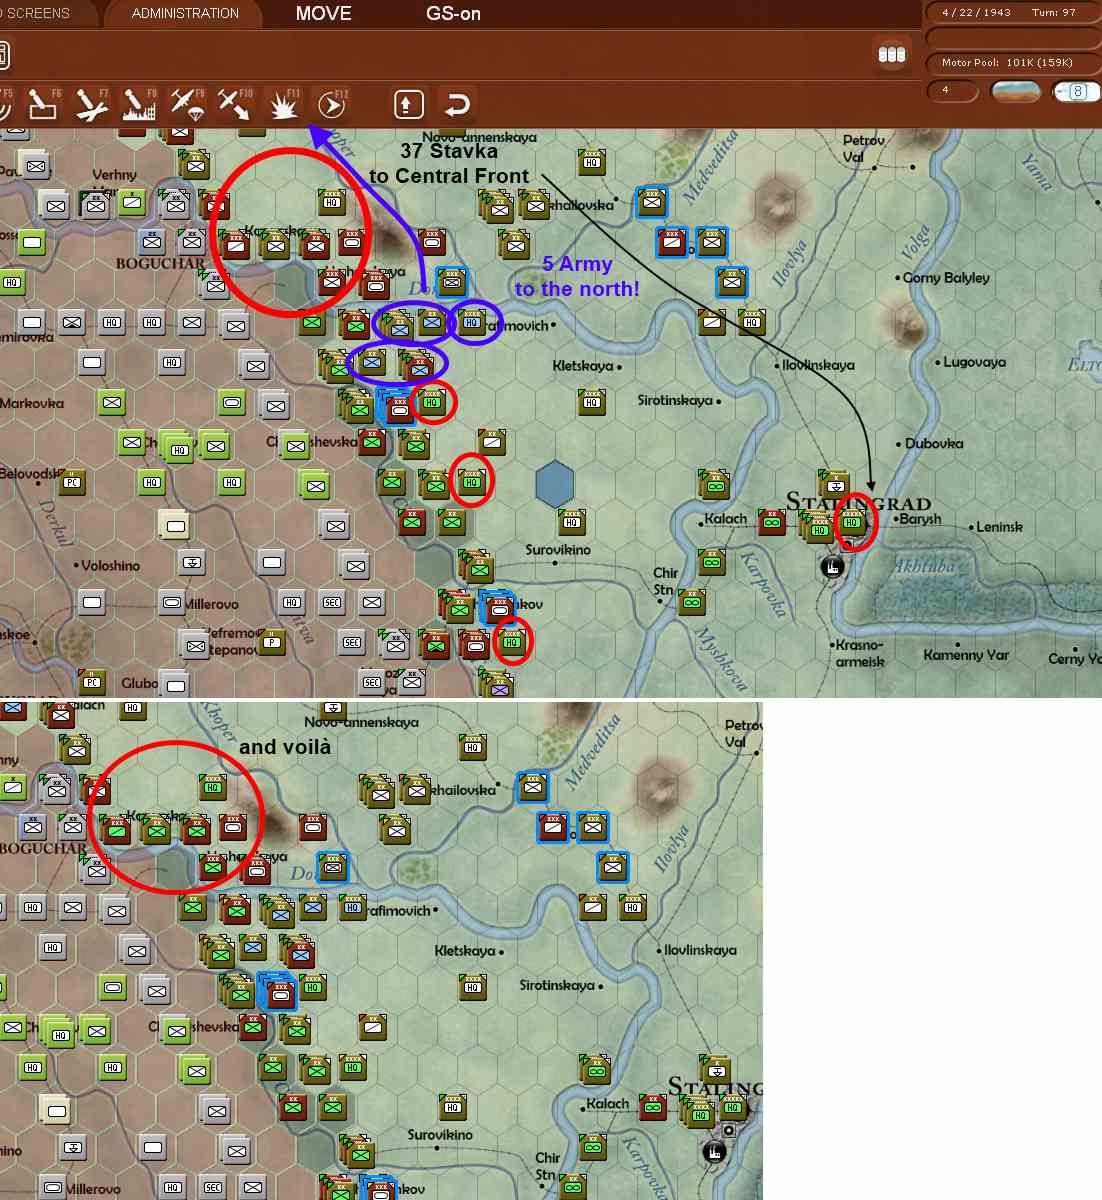Screen dimensions: 1102x1200
Task: Select the counter right of Chir Stn label
Action: click(x=692, y=601)
